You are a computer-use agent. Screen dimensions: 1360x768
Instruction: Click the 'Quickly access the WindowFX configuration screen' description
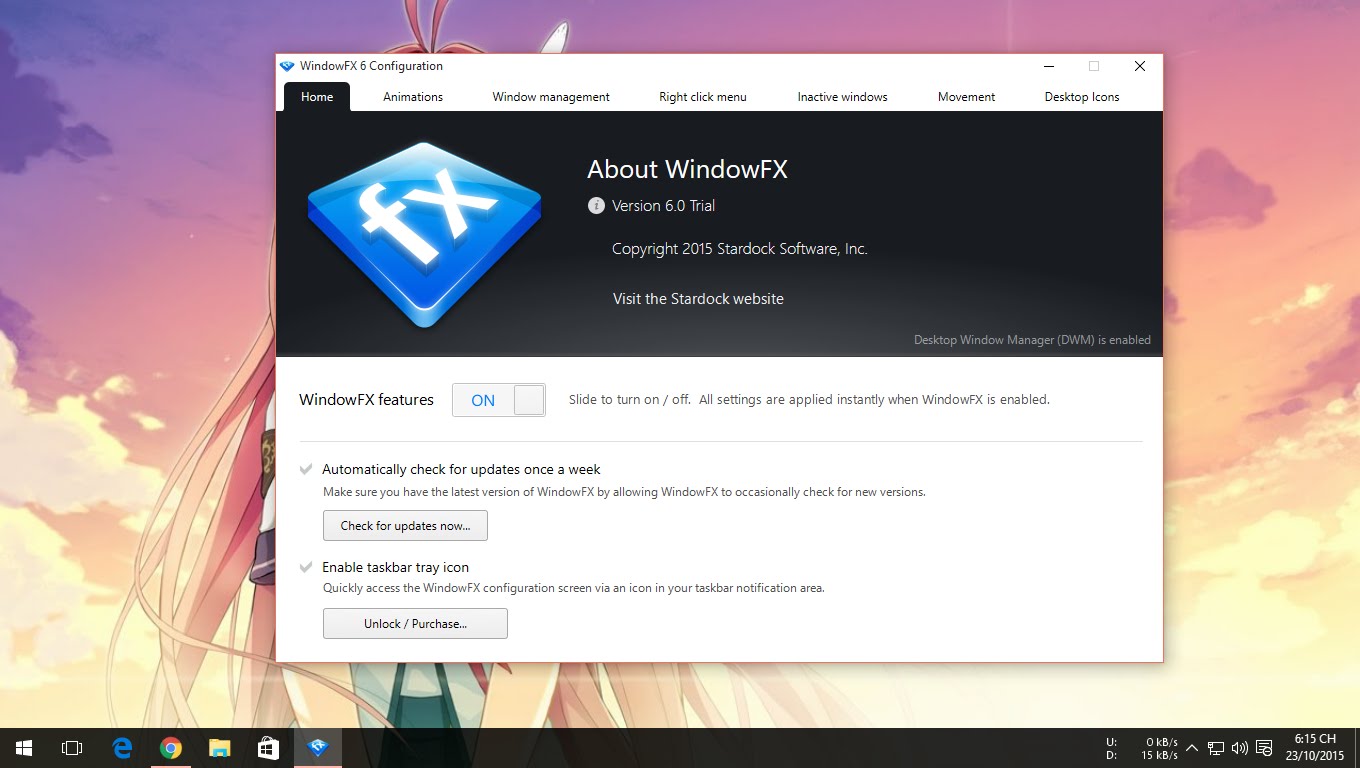coord(573,588)
